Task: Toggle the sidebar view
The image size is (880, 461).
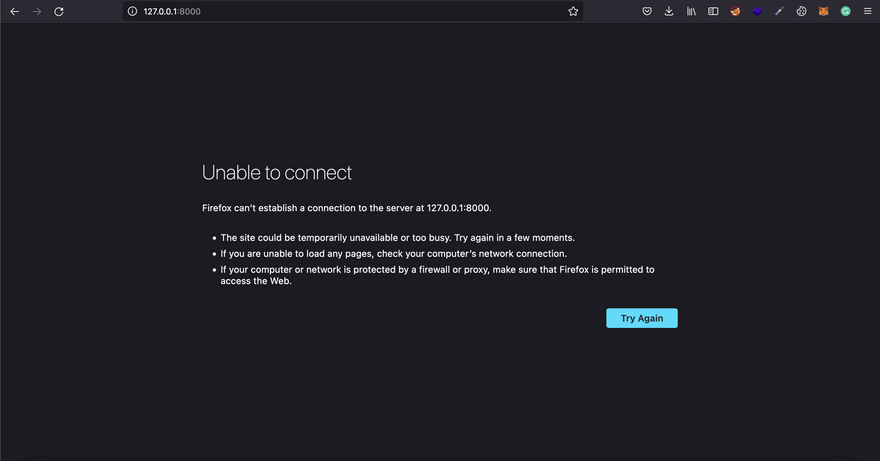Action: pyautogui.click(x=713, y=11)
